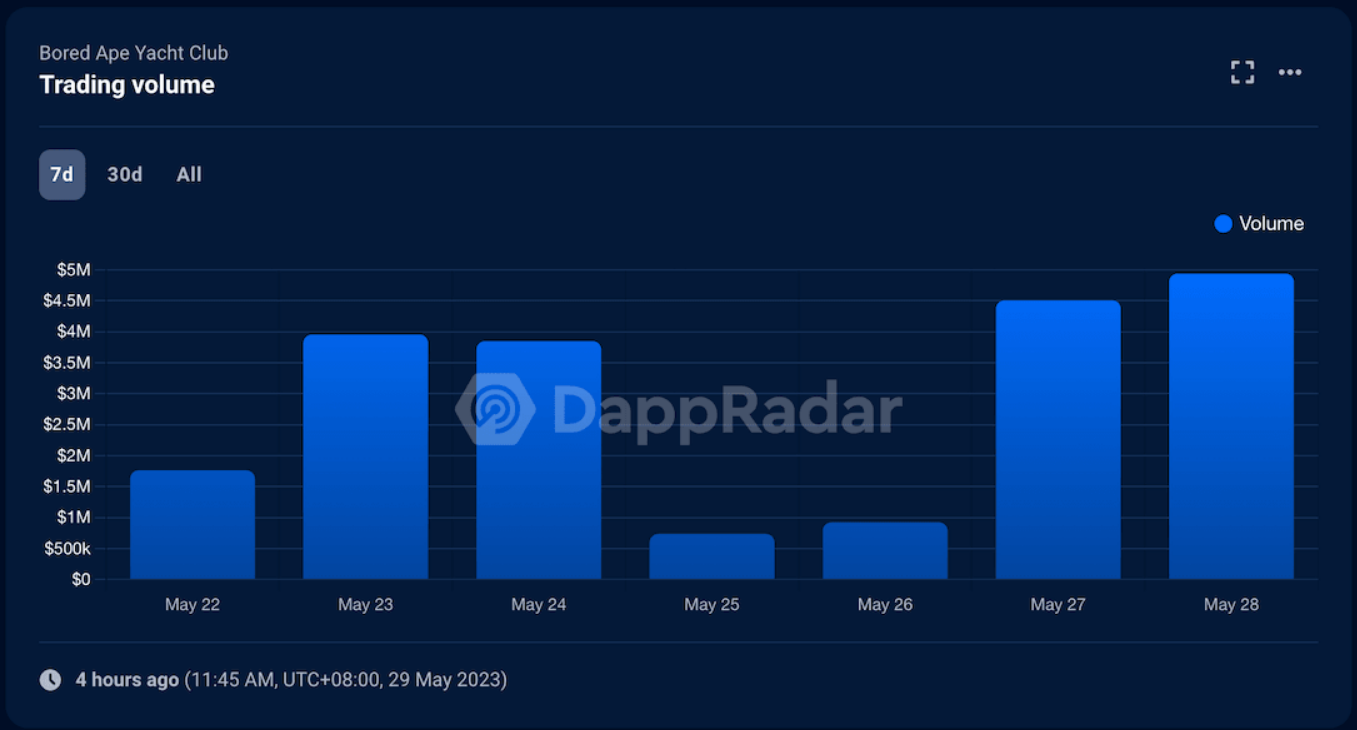Toggle the blue Volume legend dot
The width and height of the screenshot is (1357, 730).
pos(1223,224)
